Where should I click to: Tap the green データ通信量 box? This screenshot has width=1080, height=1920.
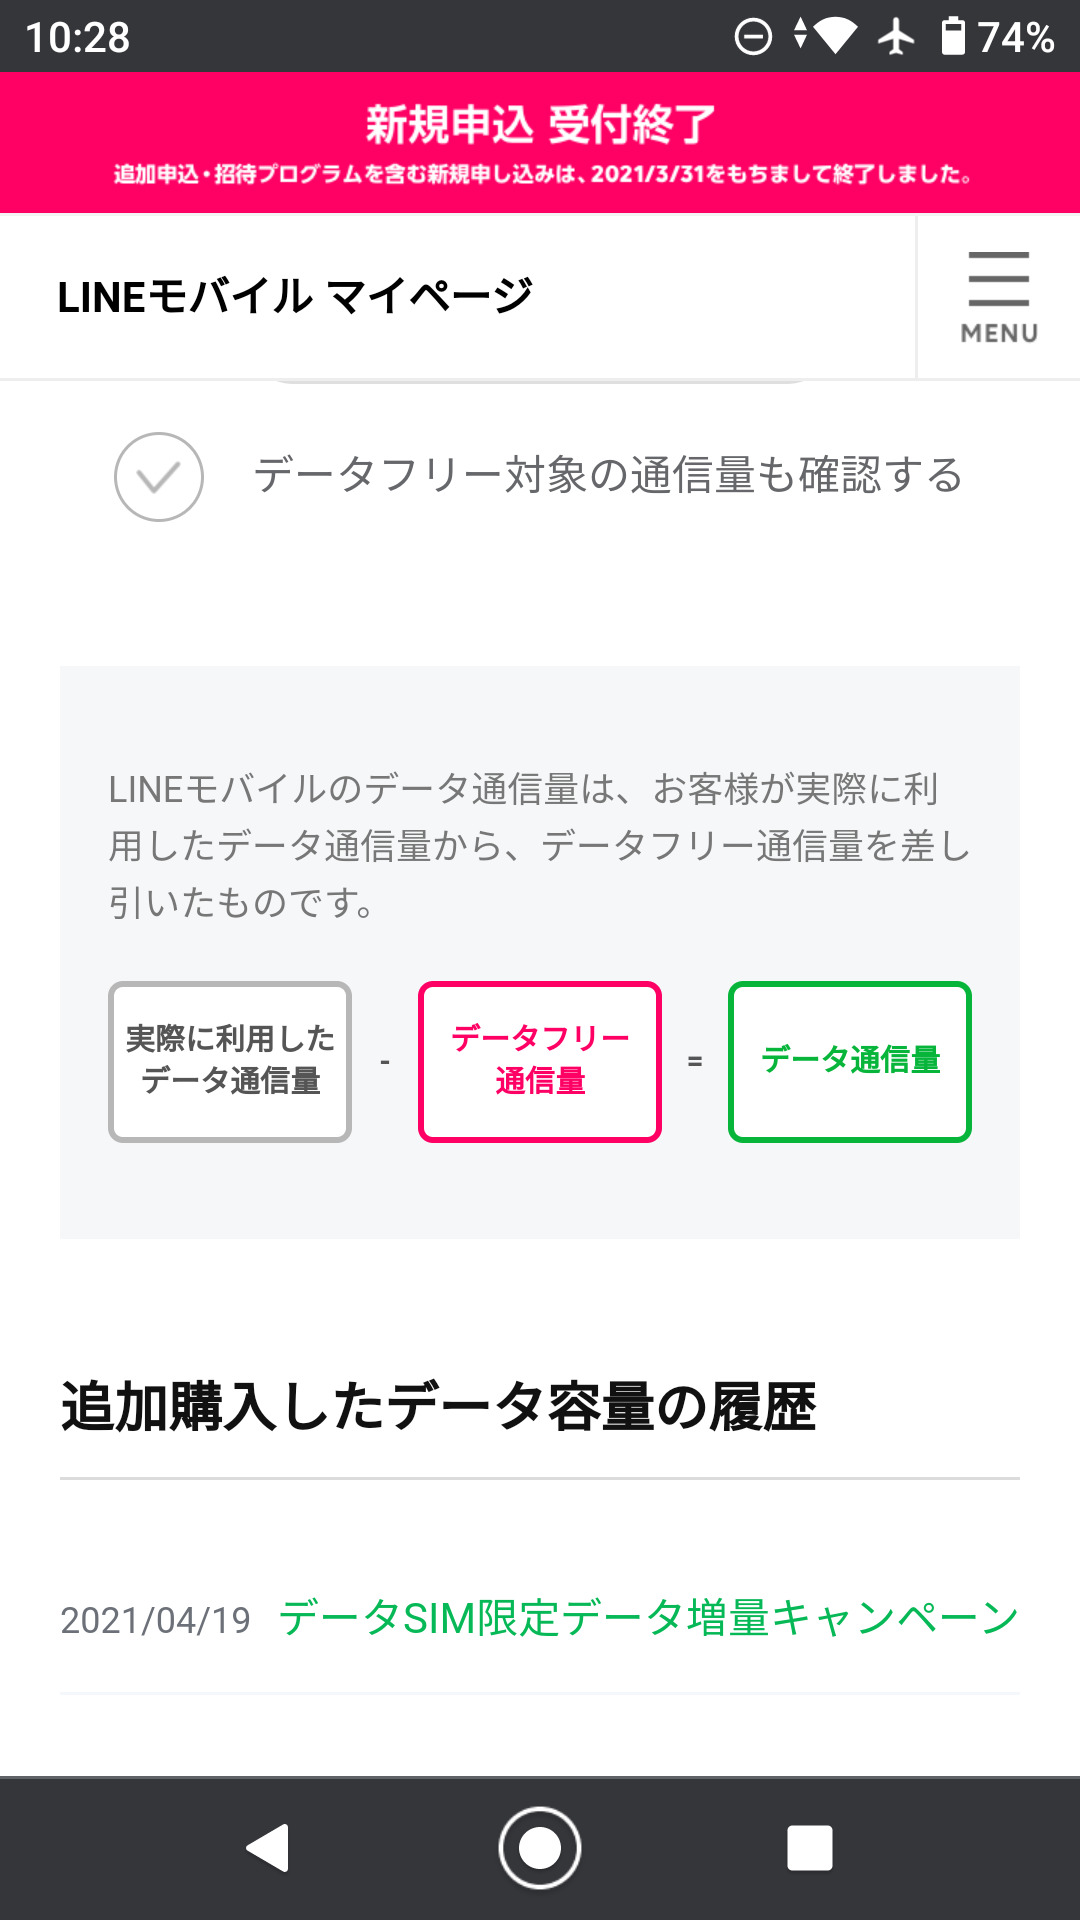(850, 1061)
